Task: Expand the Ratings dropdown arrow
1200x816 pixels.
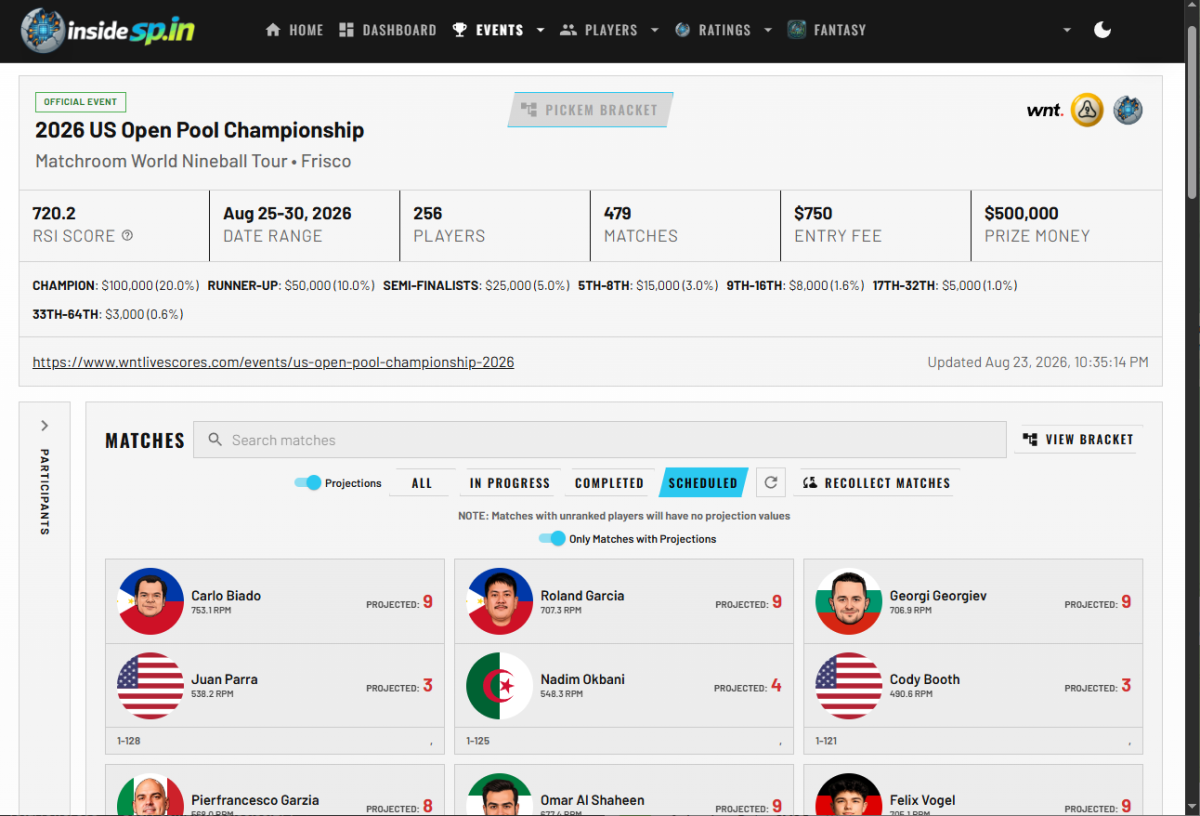Action: point(768,30)
